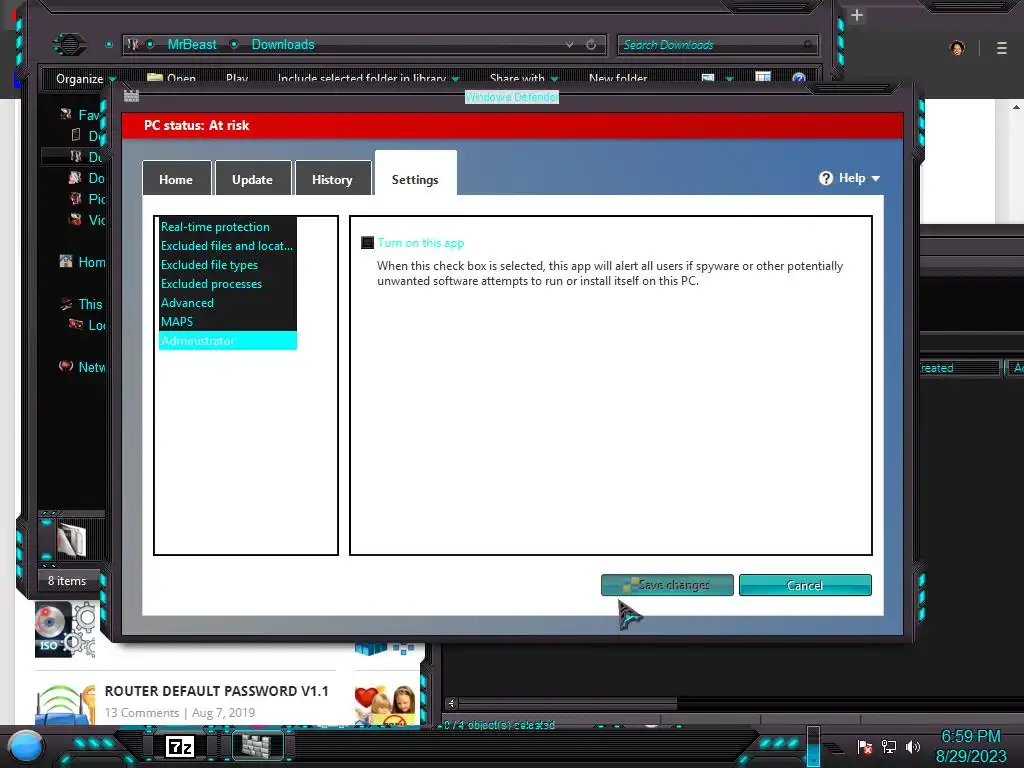The width and height of the screenshot is (1024, 768).
Task: Open a new browser tab with plus
Action: coord(857,15)
